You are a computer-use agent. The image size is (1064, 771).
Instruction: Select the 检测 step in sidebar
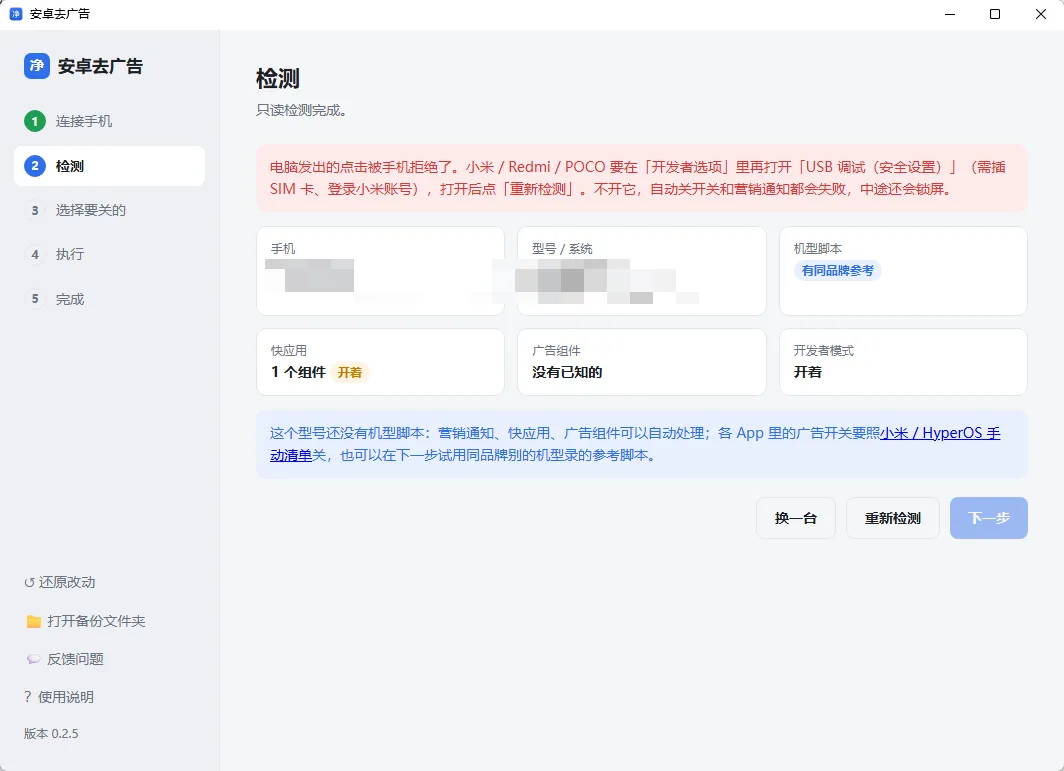tap(109, 166)
